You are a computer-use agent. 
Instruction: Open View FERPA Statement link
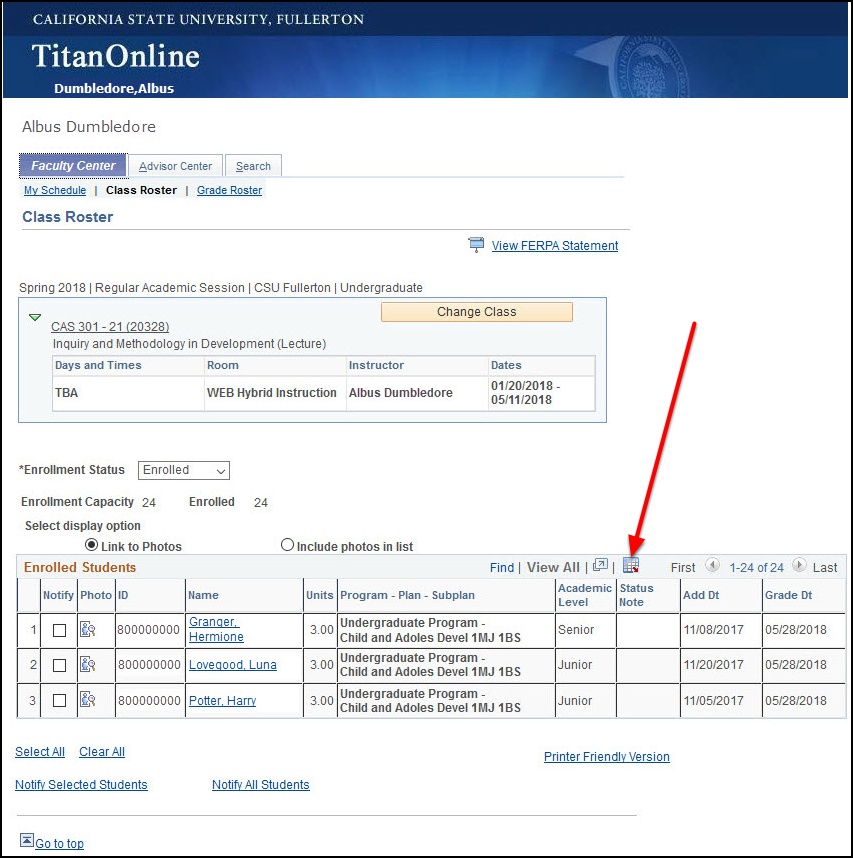(555, 246)
